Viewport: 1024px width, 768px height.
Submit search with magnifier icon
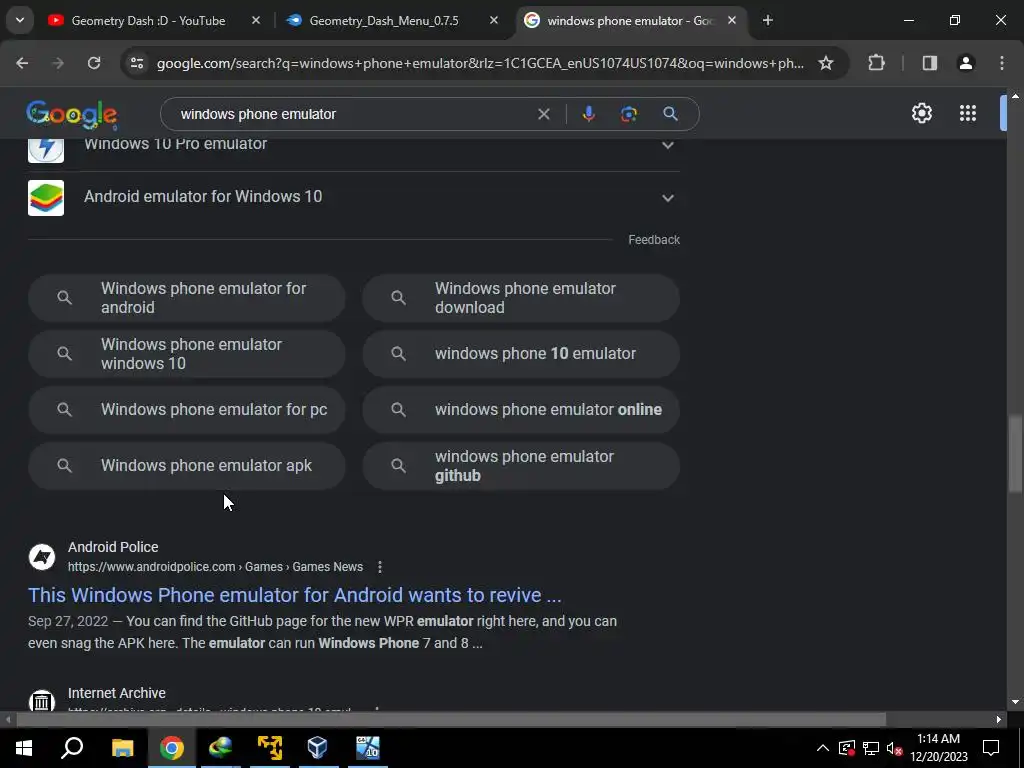coord(670,114)
